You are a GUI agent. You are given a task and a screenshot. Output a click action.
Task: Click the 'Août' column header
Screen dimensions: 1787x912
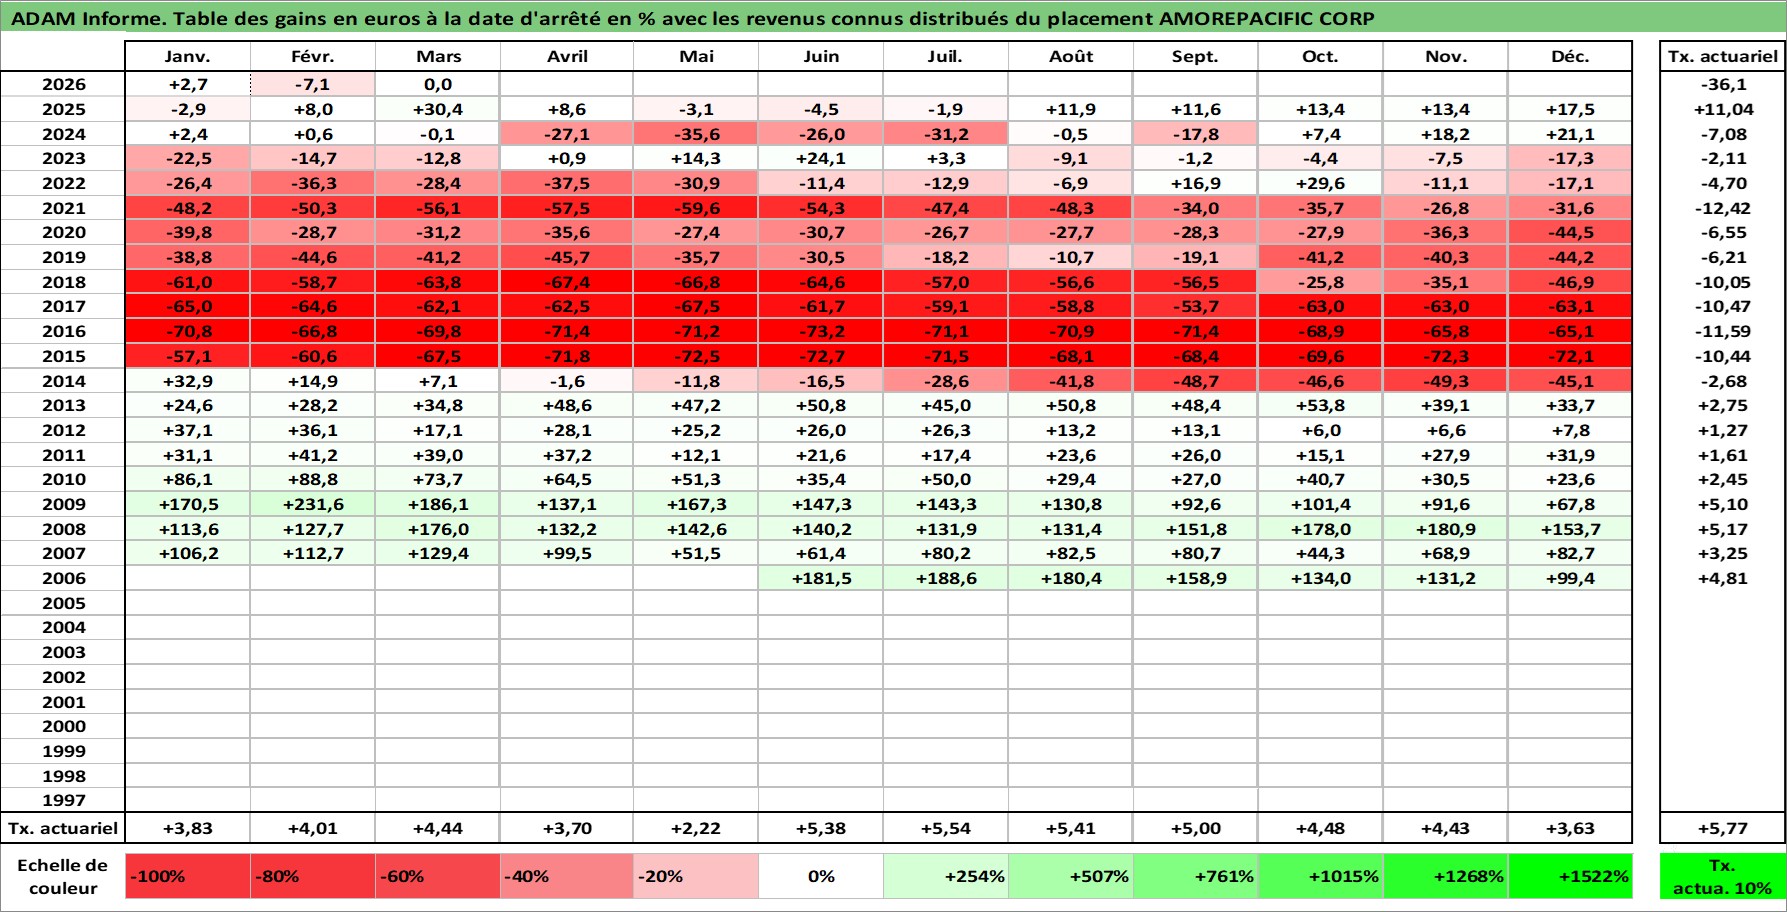pos(1071,57)
